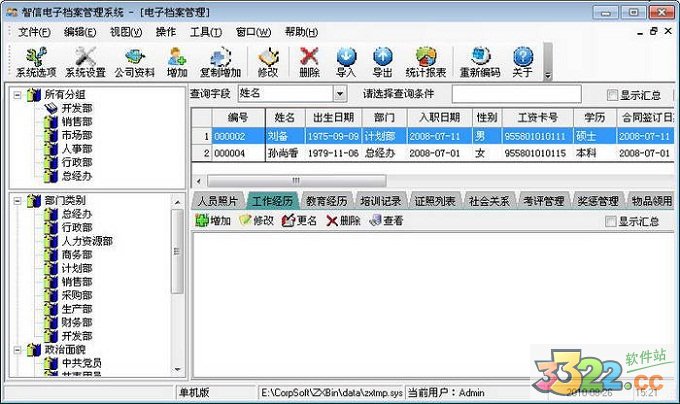Switch to 人员照片 tab
Image resolution: width=680 pixels, height=404 pixels.
pyautogui.click(x=218, y=201)
